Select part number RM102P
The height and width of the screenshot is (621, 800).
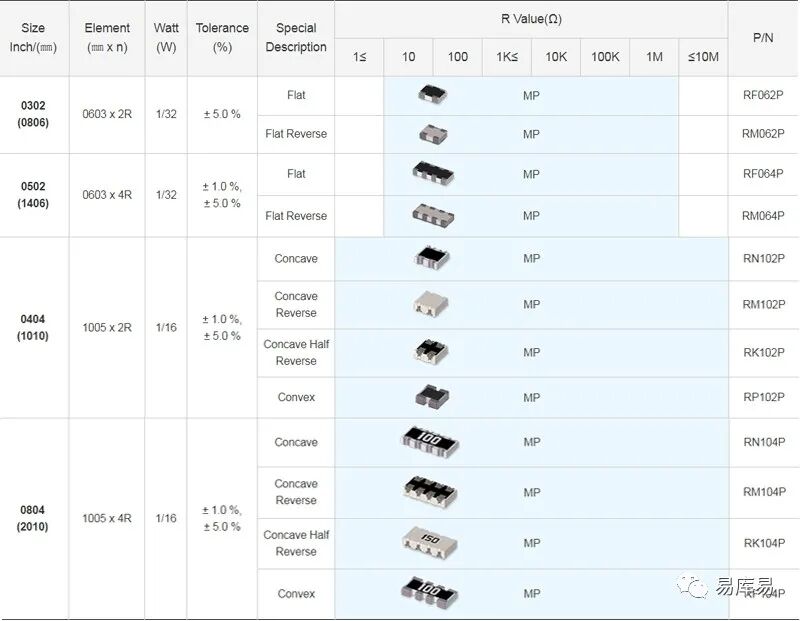click(x=763, y=304)
